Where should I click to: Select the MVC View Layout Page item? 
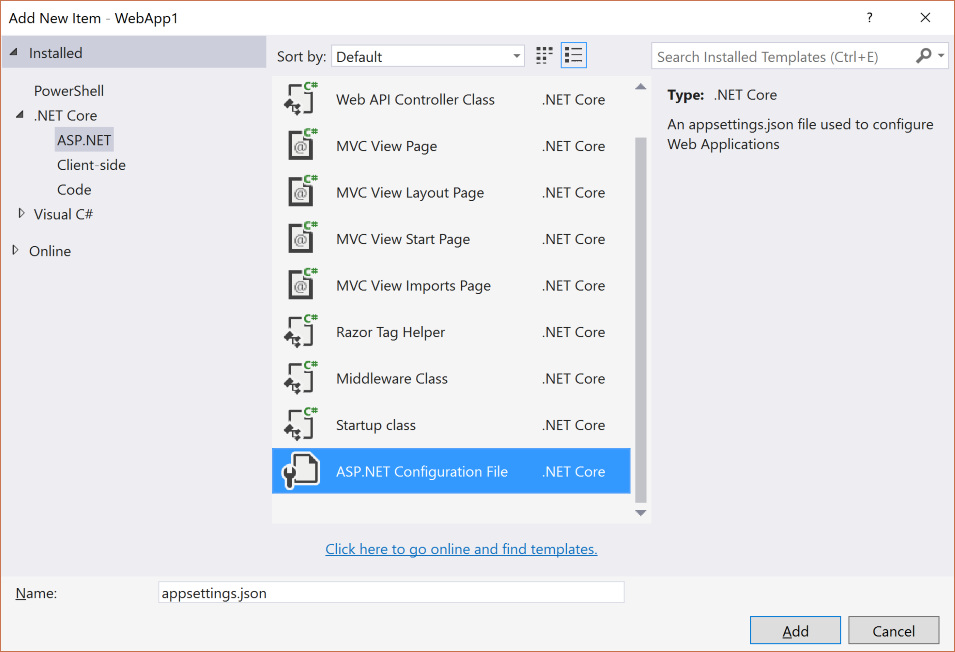pos(451,192)
